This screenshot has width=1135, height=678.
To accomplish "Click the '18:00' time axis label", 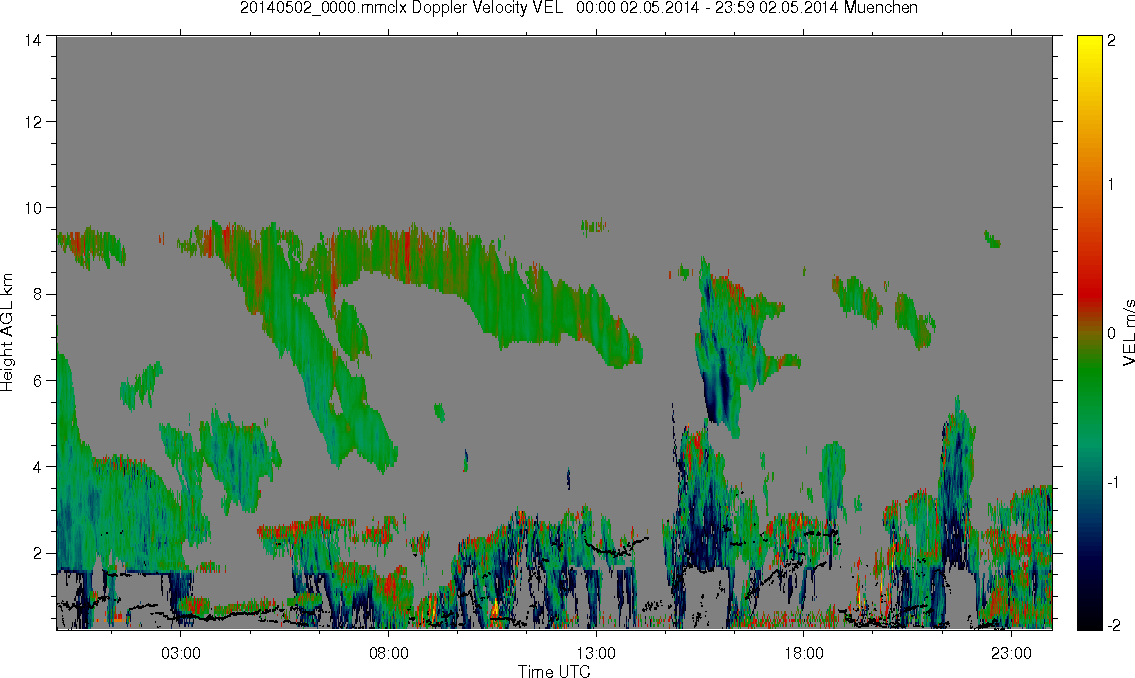I will click(x=804, y=653).
